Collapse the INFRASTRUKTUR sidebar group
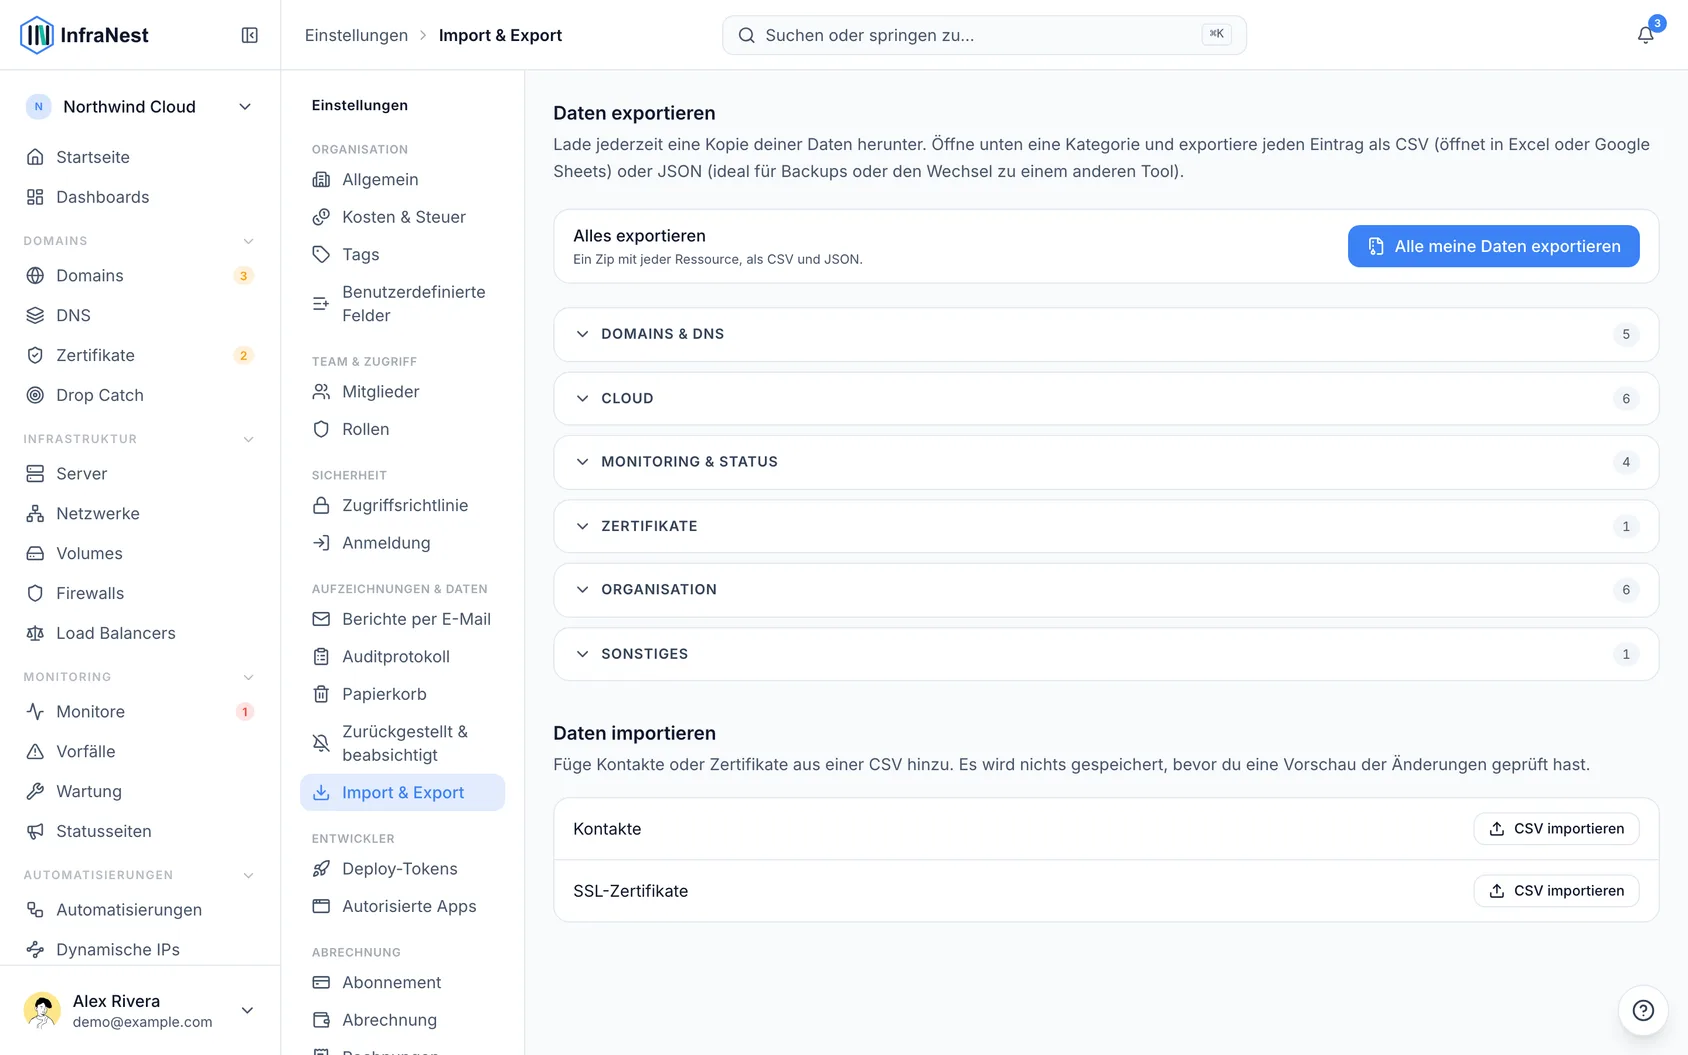Screen dimensions: 1688x1055 249,439
